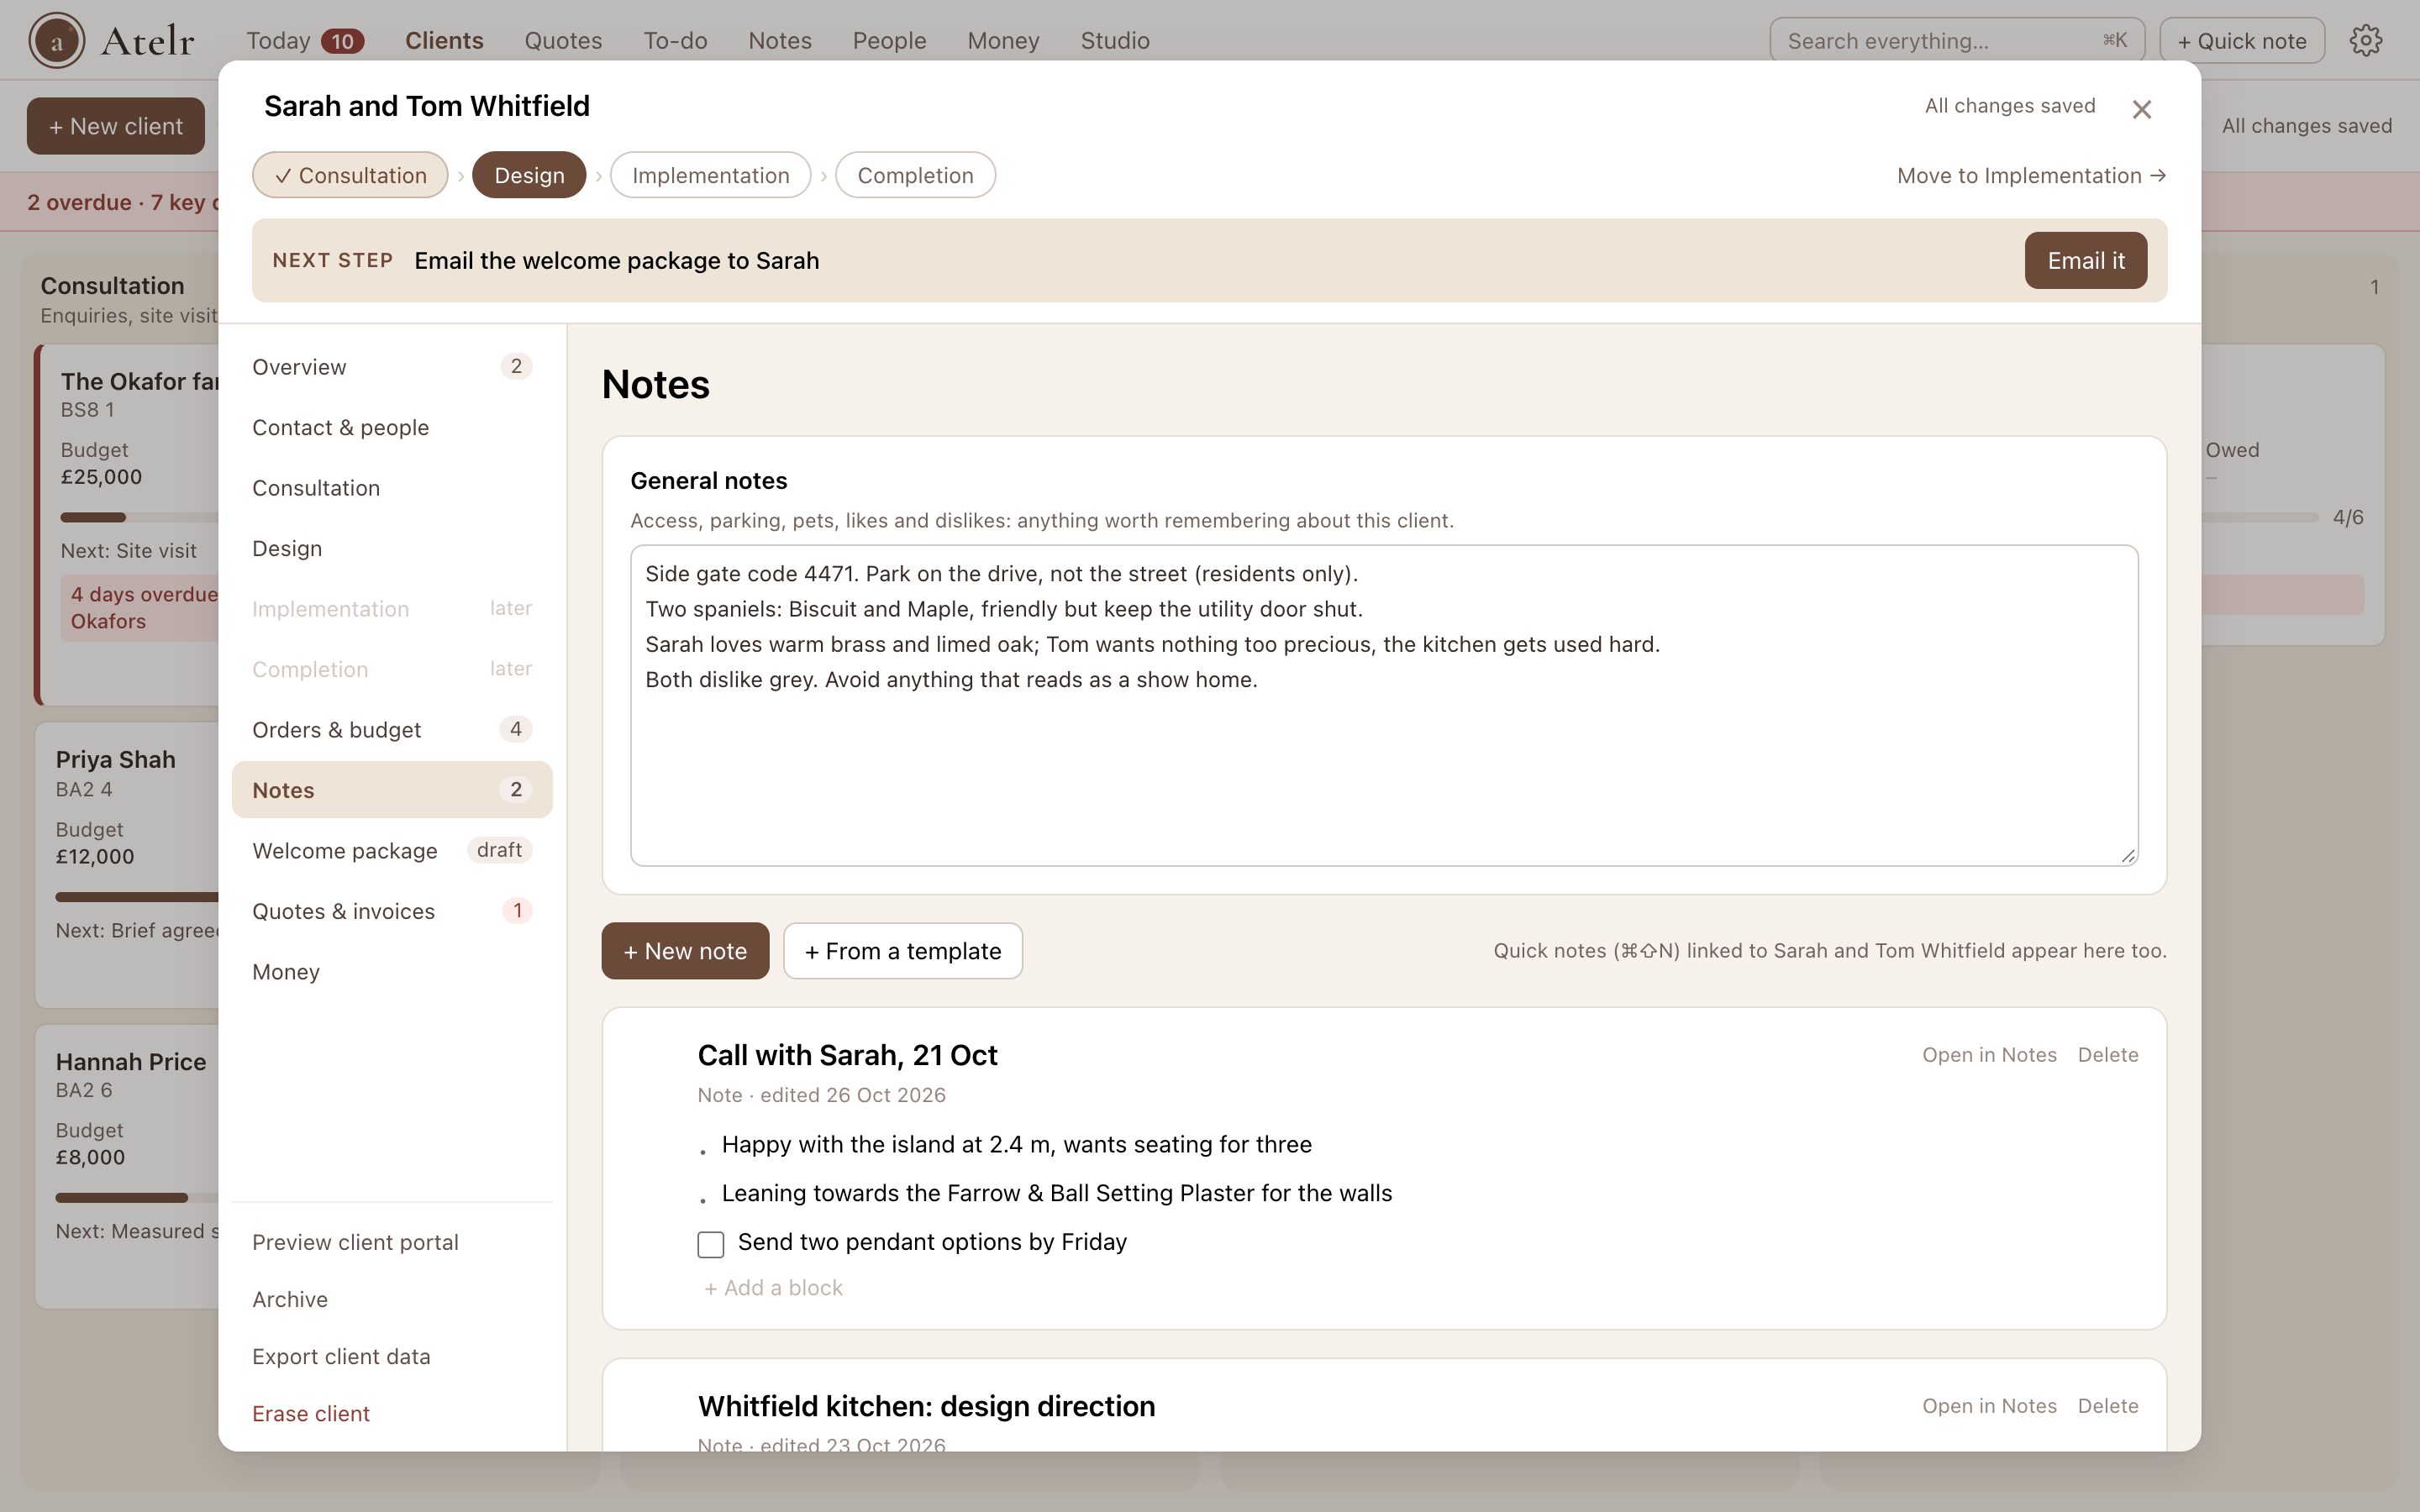The image size is (2420, 1512).
Task: Open Welcome package draft section
Action: 392,851
